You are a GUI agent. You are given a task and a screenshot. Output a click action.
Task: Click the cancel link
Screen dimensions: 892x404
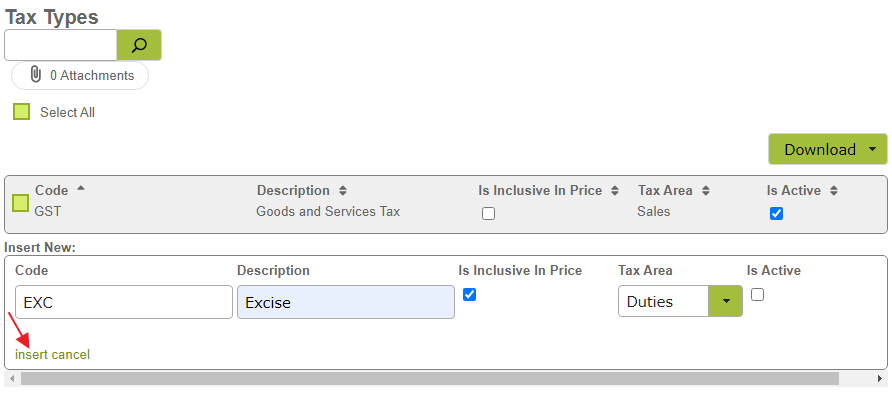pyautogui.click(x=71, y=354)
